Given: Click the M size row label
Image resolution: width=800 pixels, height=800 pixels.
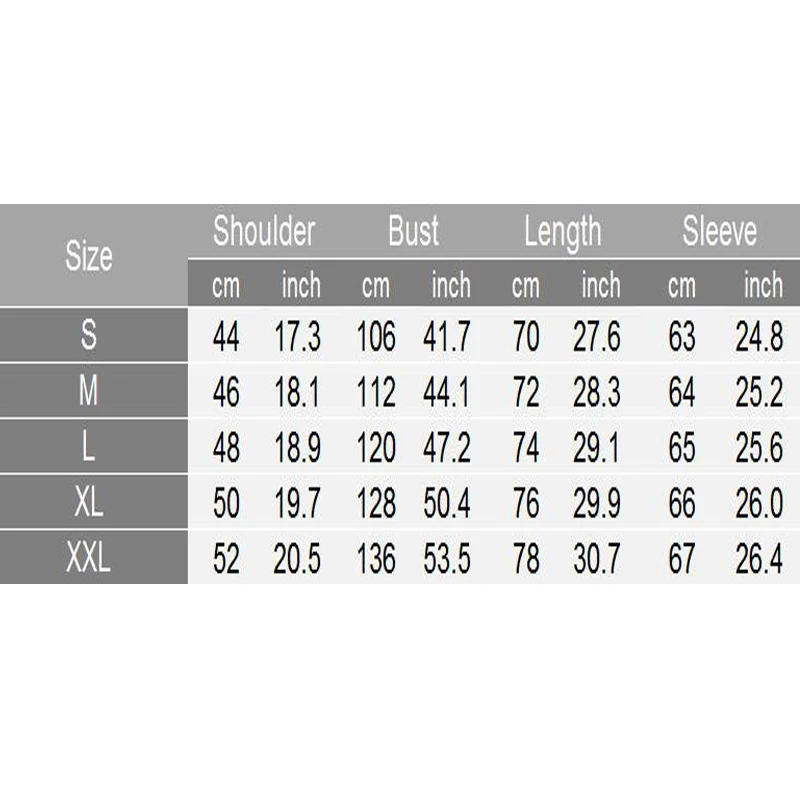Looking at the screenshot, I should click(x=89, y=392).
